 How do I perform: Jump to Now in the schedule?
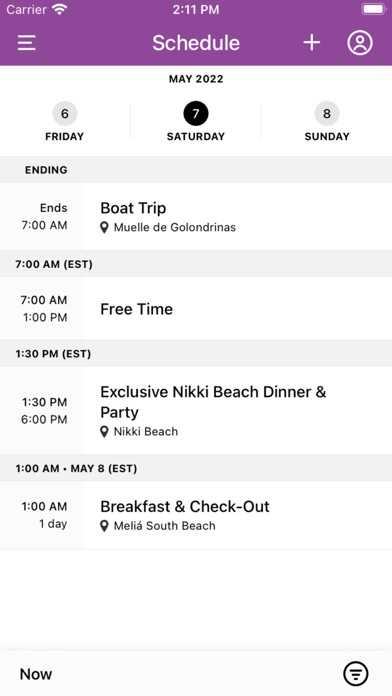click(x=36, y=674)
